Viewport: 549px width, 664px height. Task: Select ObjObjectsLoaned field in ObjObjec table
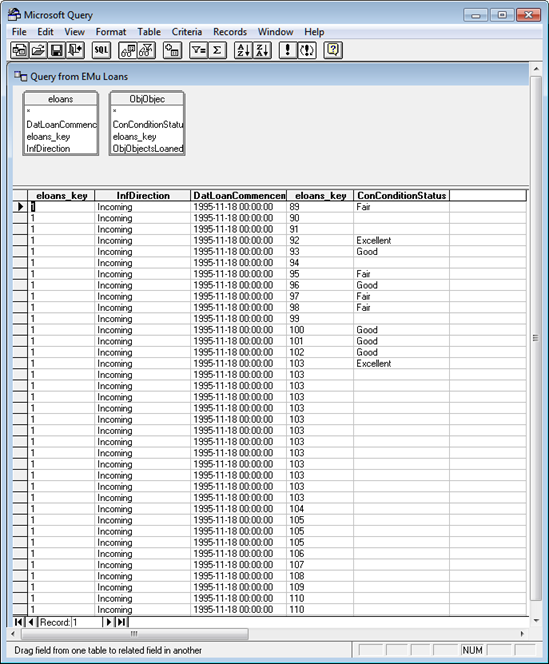pyautogui.click(x=148, y=149)
